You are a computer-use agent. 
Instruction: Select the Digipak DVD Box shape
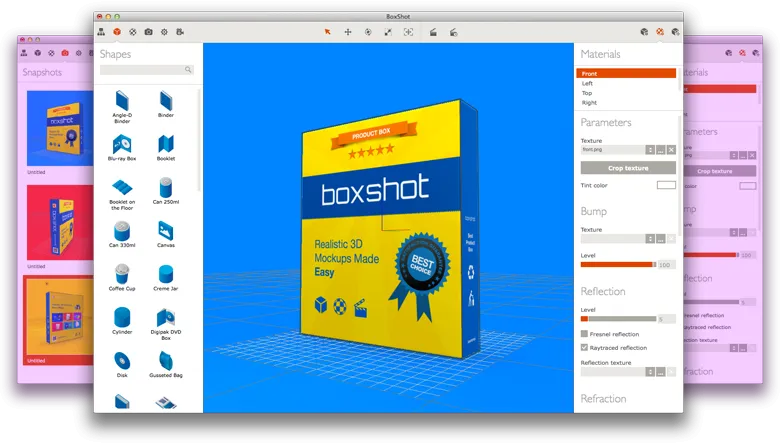166,324
